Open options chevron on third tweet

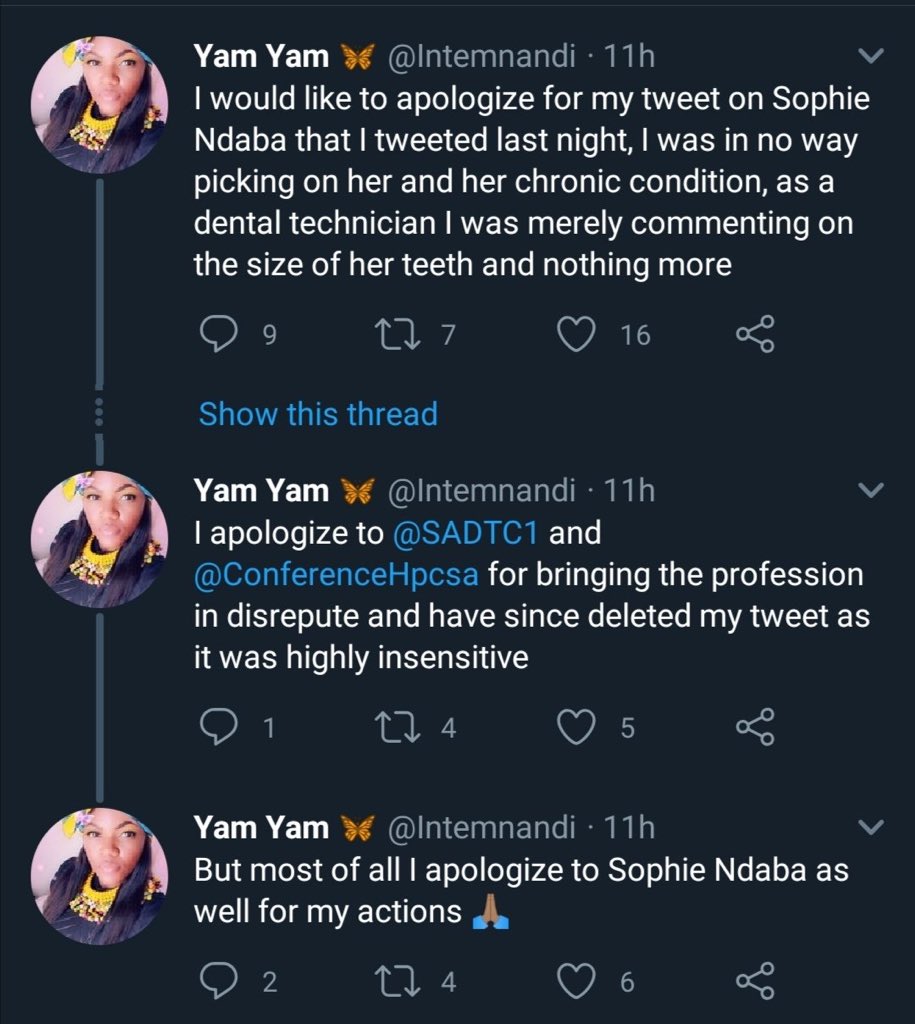[x=872, y=827]
